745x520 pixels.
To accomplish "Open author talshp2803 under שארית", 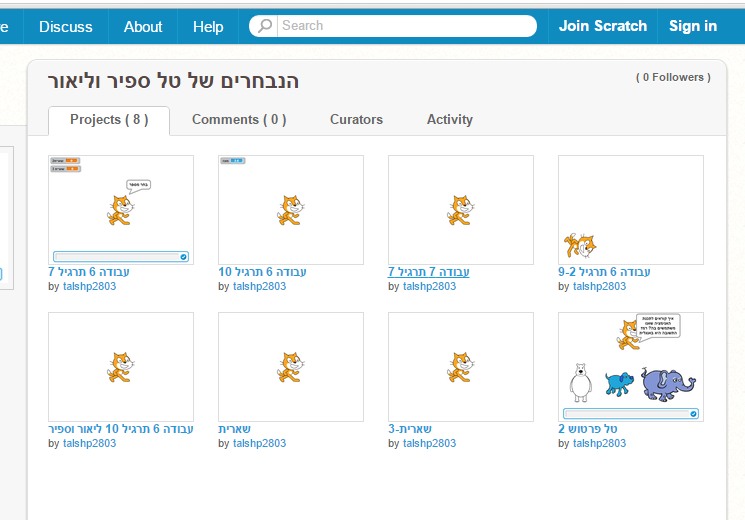I will 259,443.
